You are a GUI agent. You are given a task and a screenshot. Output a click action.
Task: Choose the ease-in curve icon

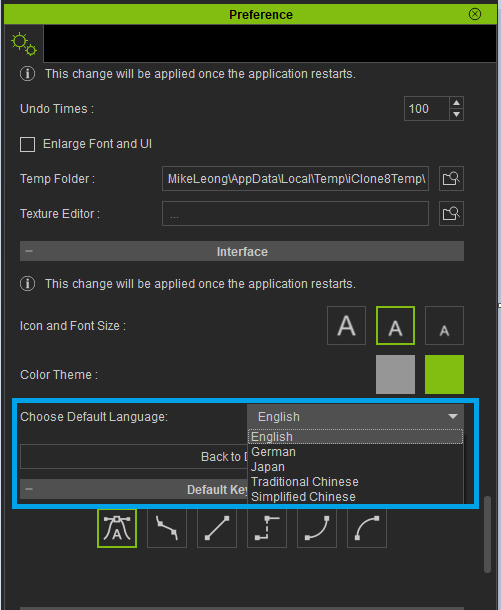(317, 528)
